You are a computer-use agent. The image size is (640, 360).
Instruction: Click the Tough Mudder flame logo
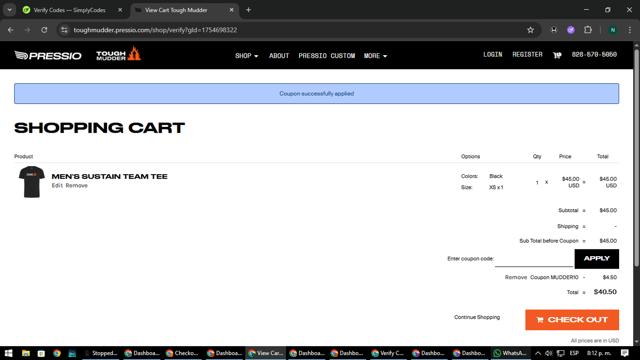(118, 54)
